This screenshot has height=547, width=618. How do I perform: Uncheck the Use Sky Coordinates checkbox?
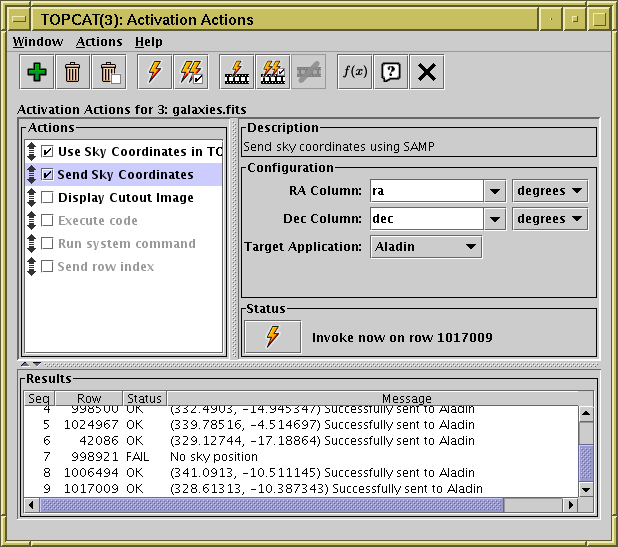pos(47,152)
